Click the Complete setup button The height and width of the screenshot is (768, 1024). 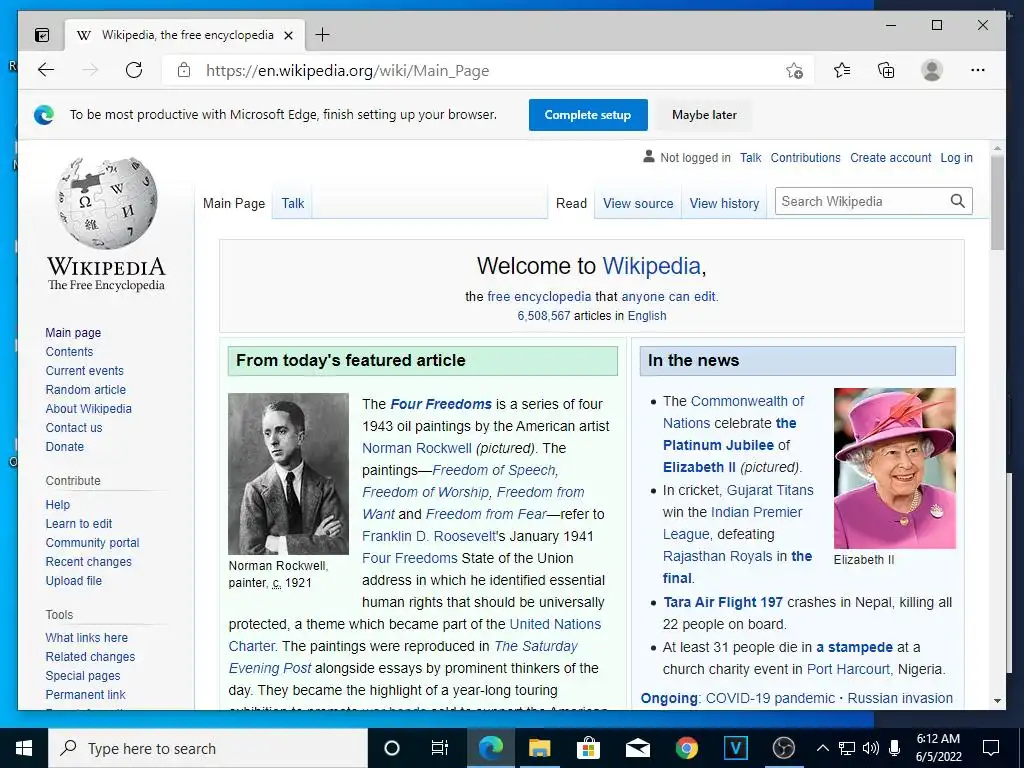pyautogui.click(x=588, y=115)
